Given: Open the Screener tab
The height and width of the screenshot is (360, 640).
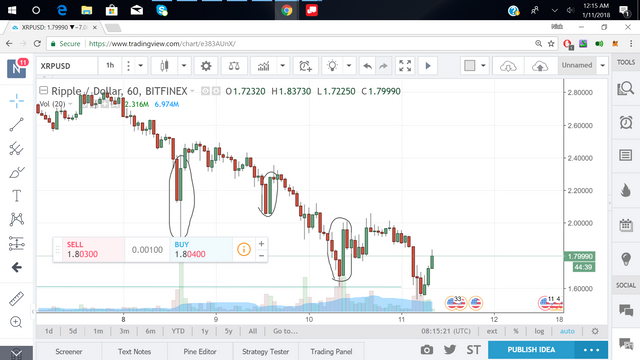Looking at the screenshot, I should [x=69, y=351].
